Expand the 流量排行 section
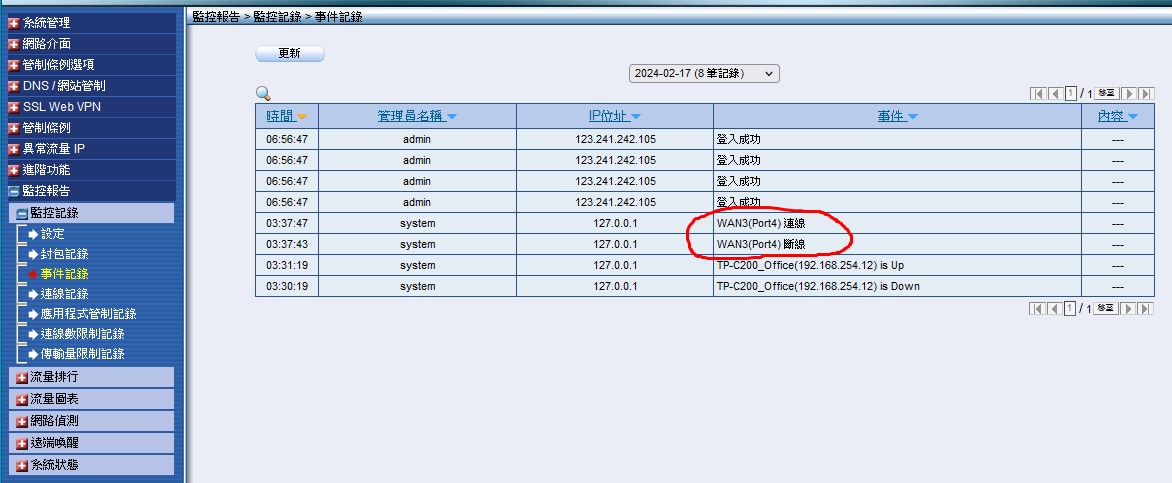This screenshot has height=483, width=1172. (x=54, y=377)
